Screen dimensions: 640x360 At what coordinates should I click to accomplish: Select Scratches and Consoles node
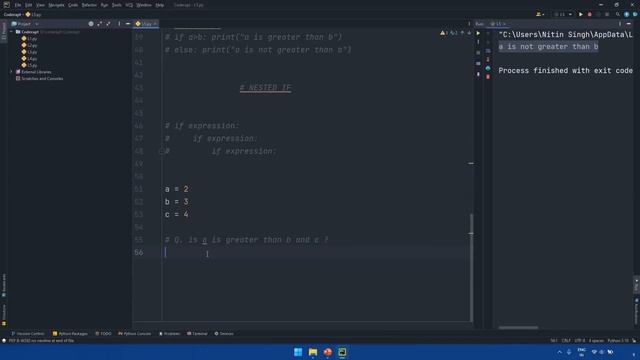39,78
